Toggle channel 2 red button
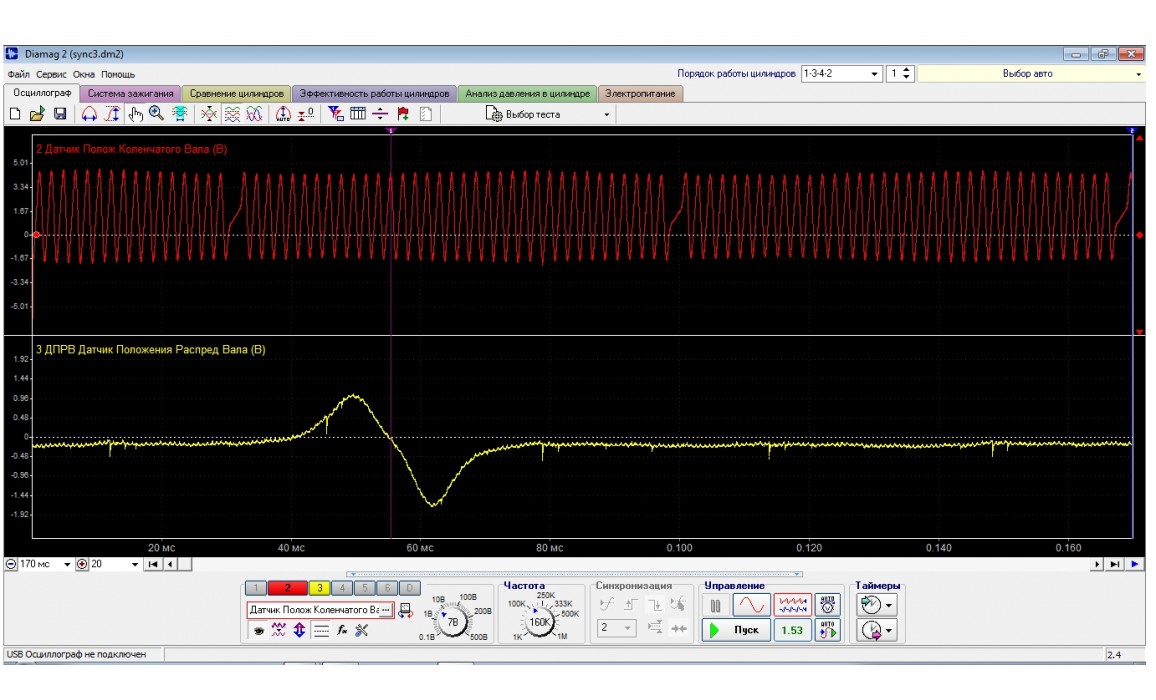This screenshot has height=700, width=1156. point(286,588)
